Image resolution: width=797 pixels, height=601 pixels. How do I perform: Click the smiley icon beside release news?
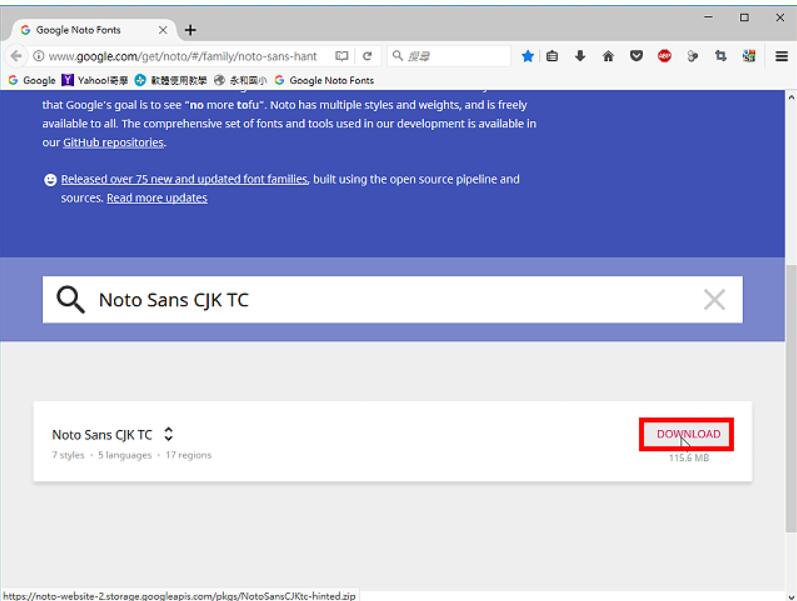[50, 179]
